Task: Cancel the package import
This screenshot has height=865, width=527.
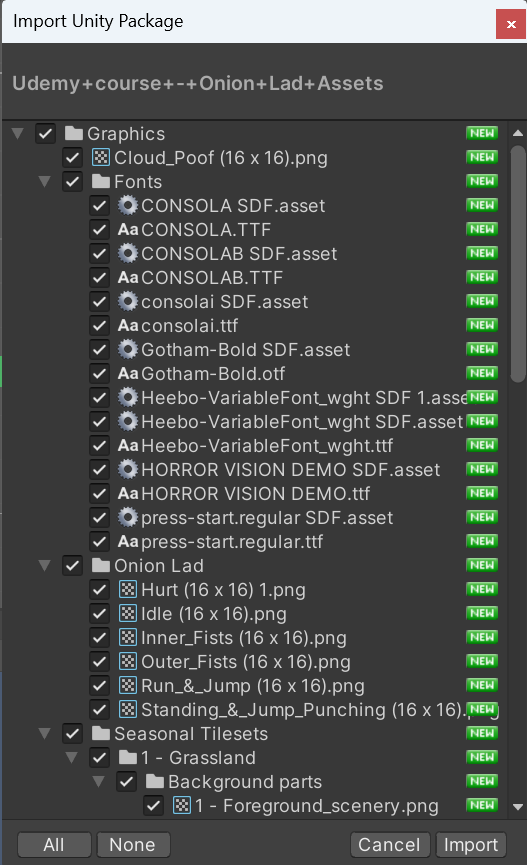Action: click(390, 845)
